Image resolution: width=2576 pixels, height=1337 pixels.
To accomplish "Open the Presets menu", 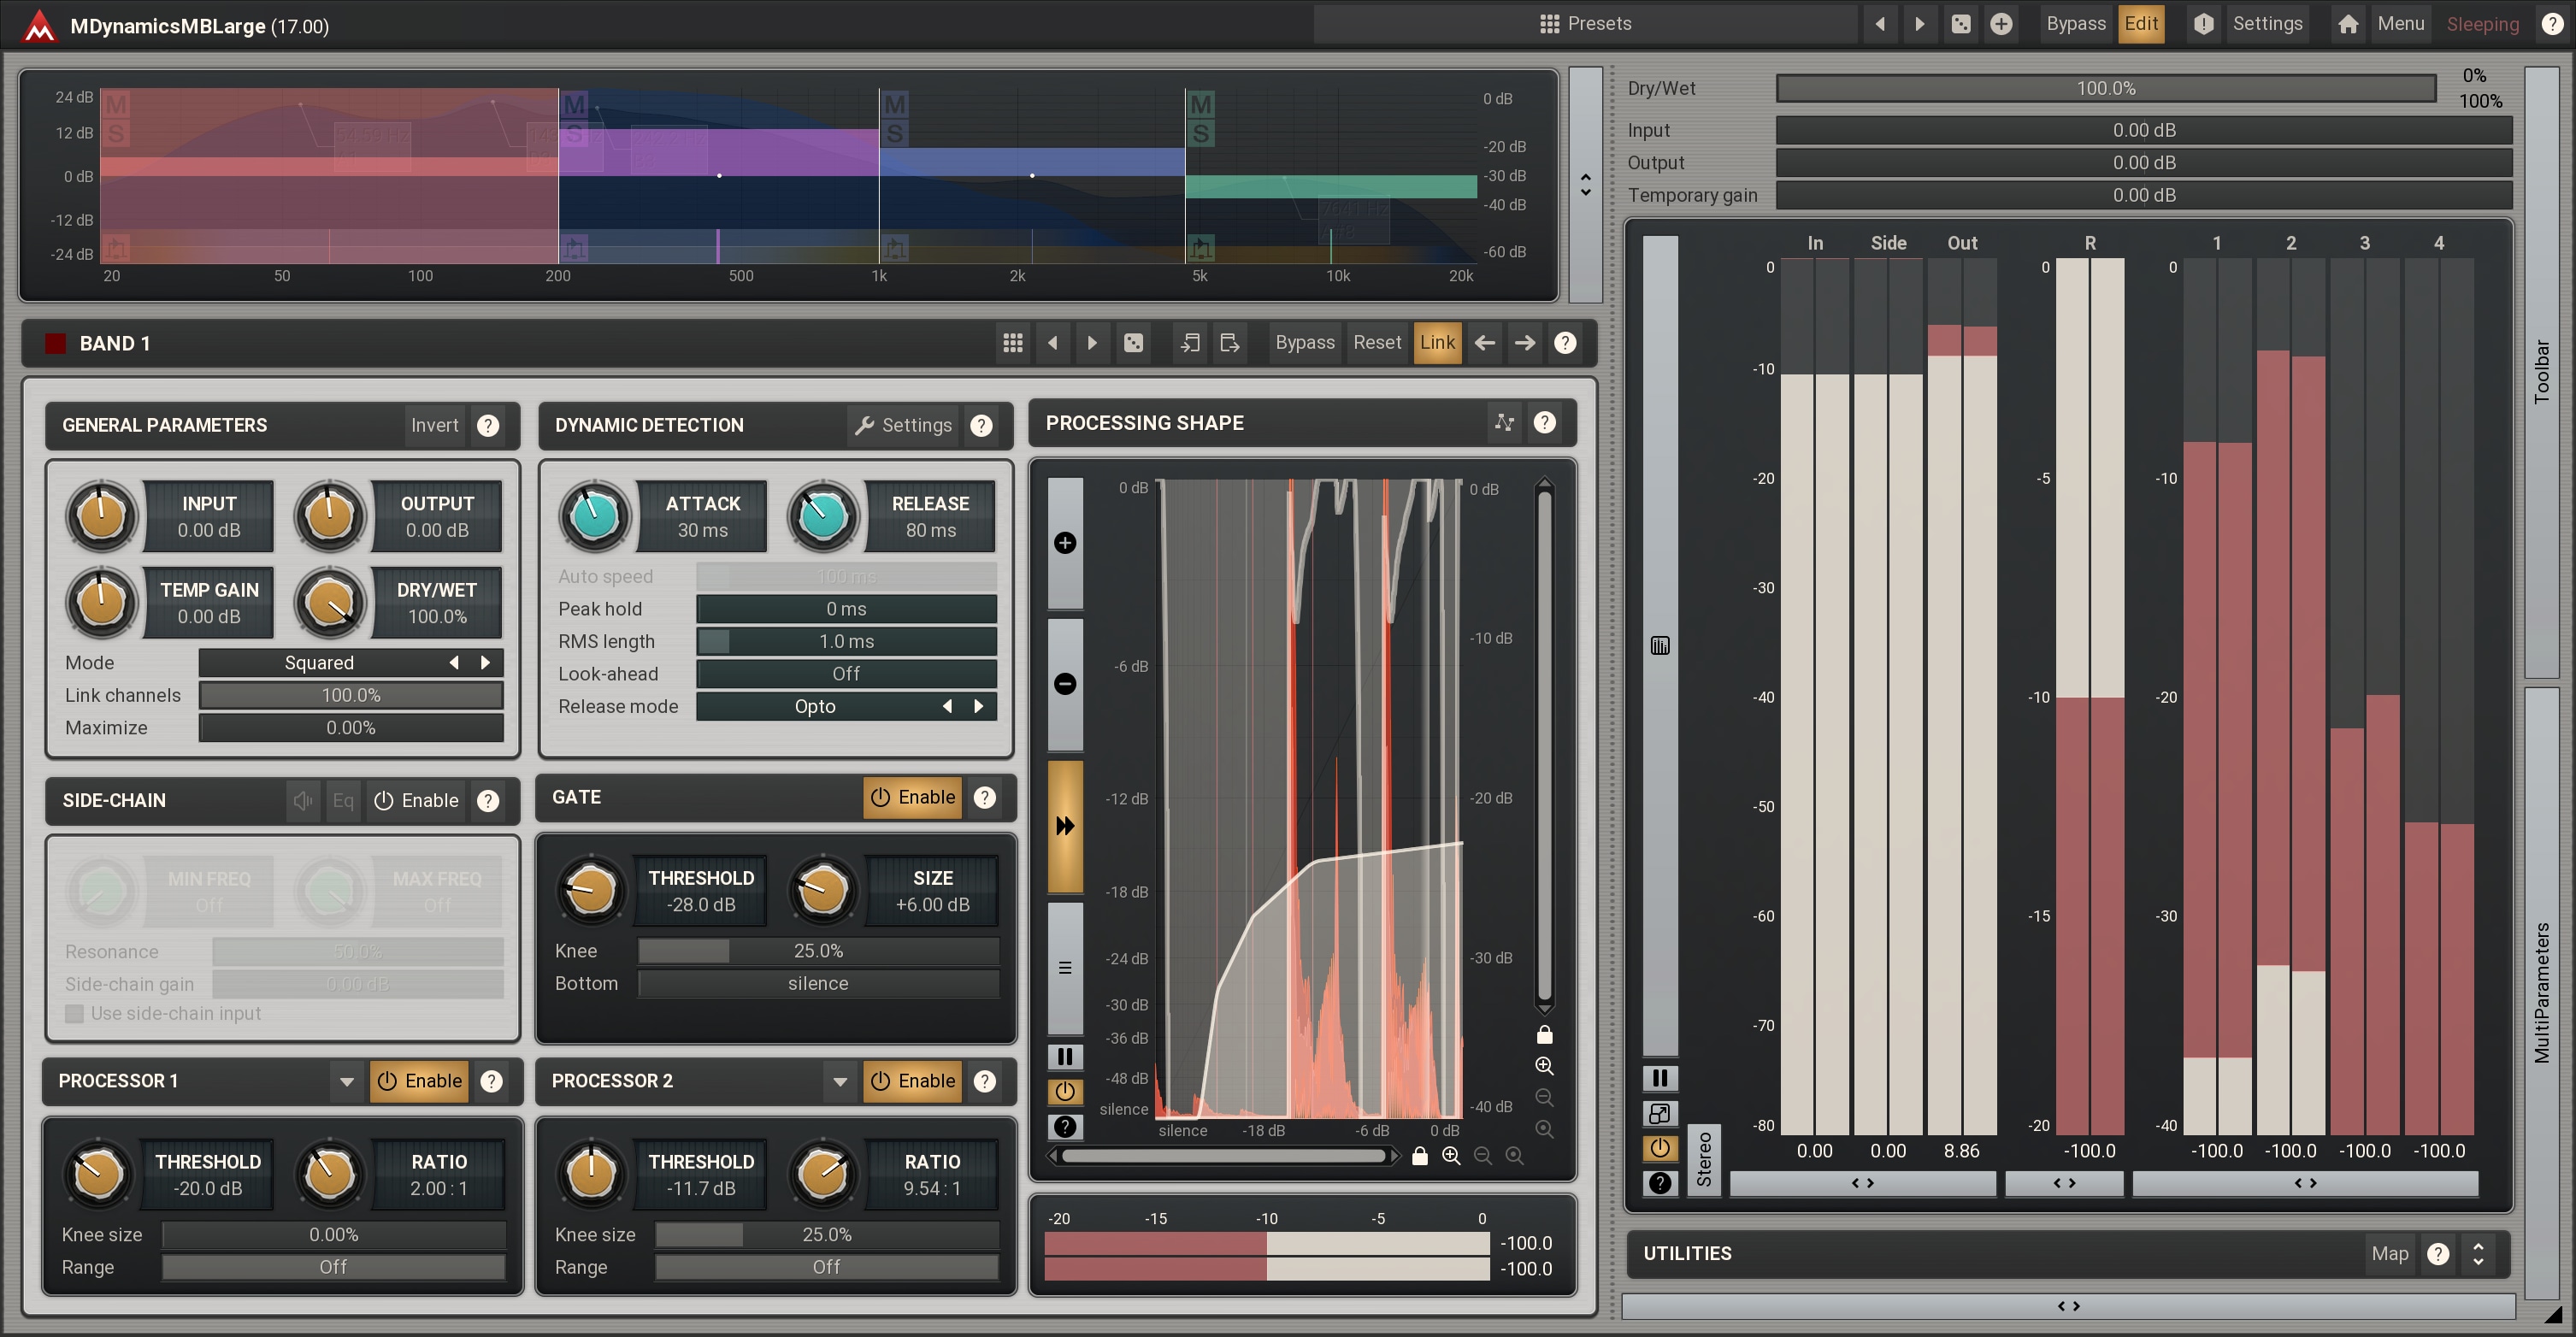I will pyautogui.click(x=1585, y=24).
